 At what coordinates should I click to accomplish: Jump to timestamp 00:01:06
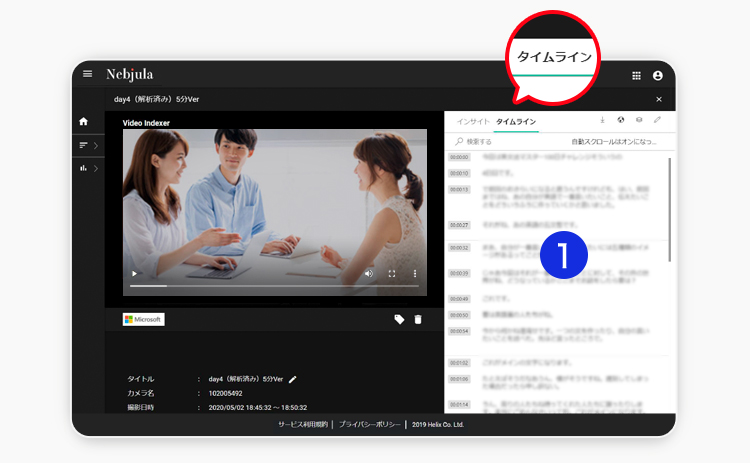pyautogui.click(x=459, y=379)
